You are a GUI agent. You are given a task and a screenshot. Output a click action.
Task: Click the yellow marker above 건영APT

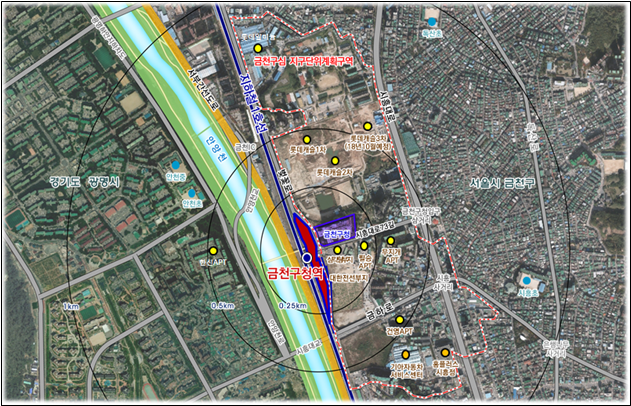point(400,320)
